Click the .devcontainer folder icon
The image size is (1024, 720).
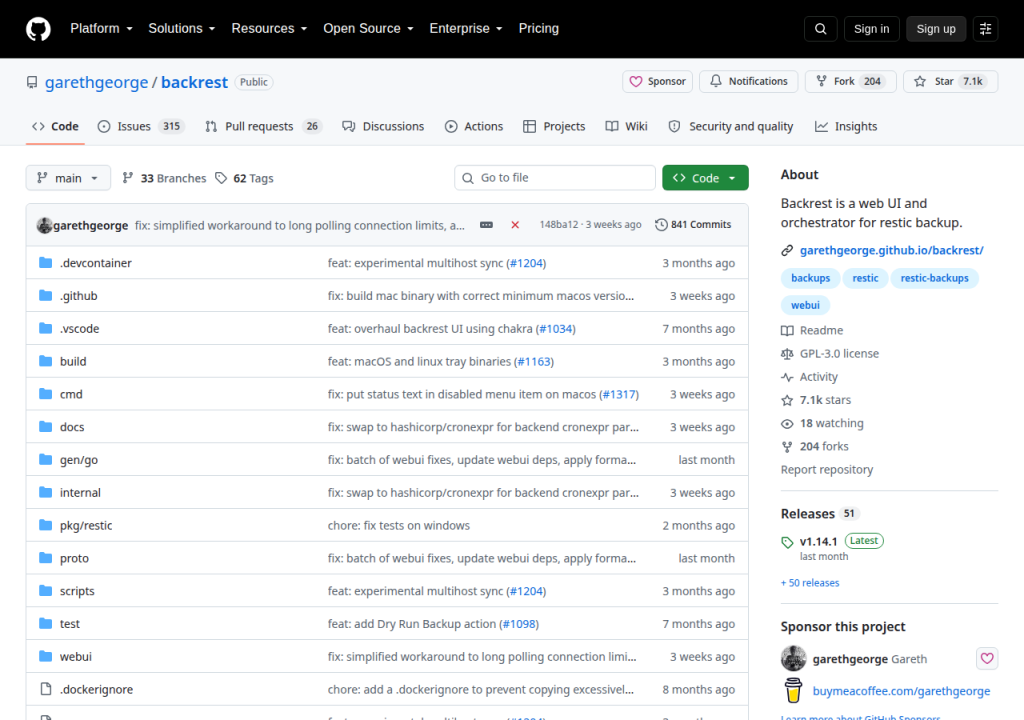pos(45,263)
